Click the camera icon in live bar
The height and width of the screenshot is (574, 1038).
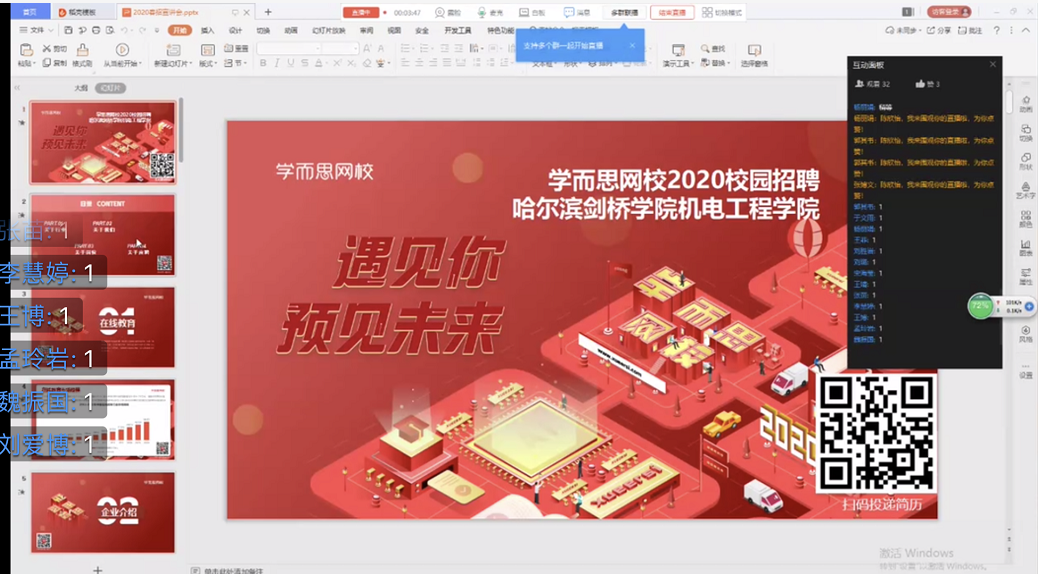point(440,13)
